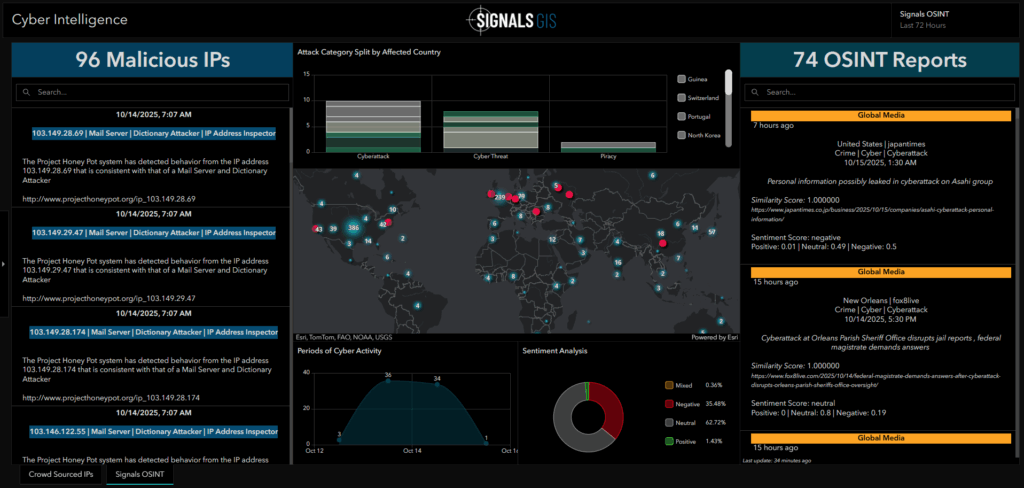
Task: Expand the collapsed left side panel arrow
Action: (x=4, y=264)
